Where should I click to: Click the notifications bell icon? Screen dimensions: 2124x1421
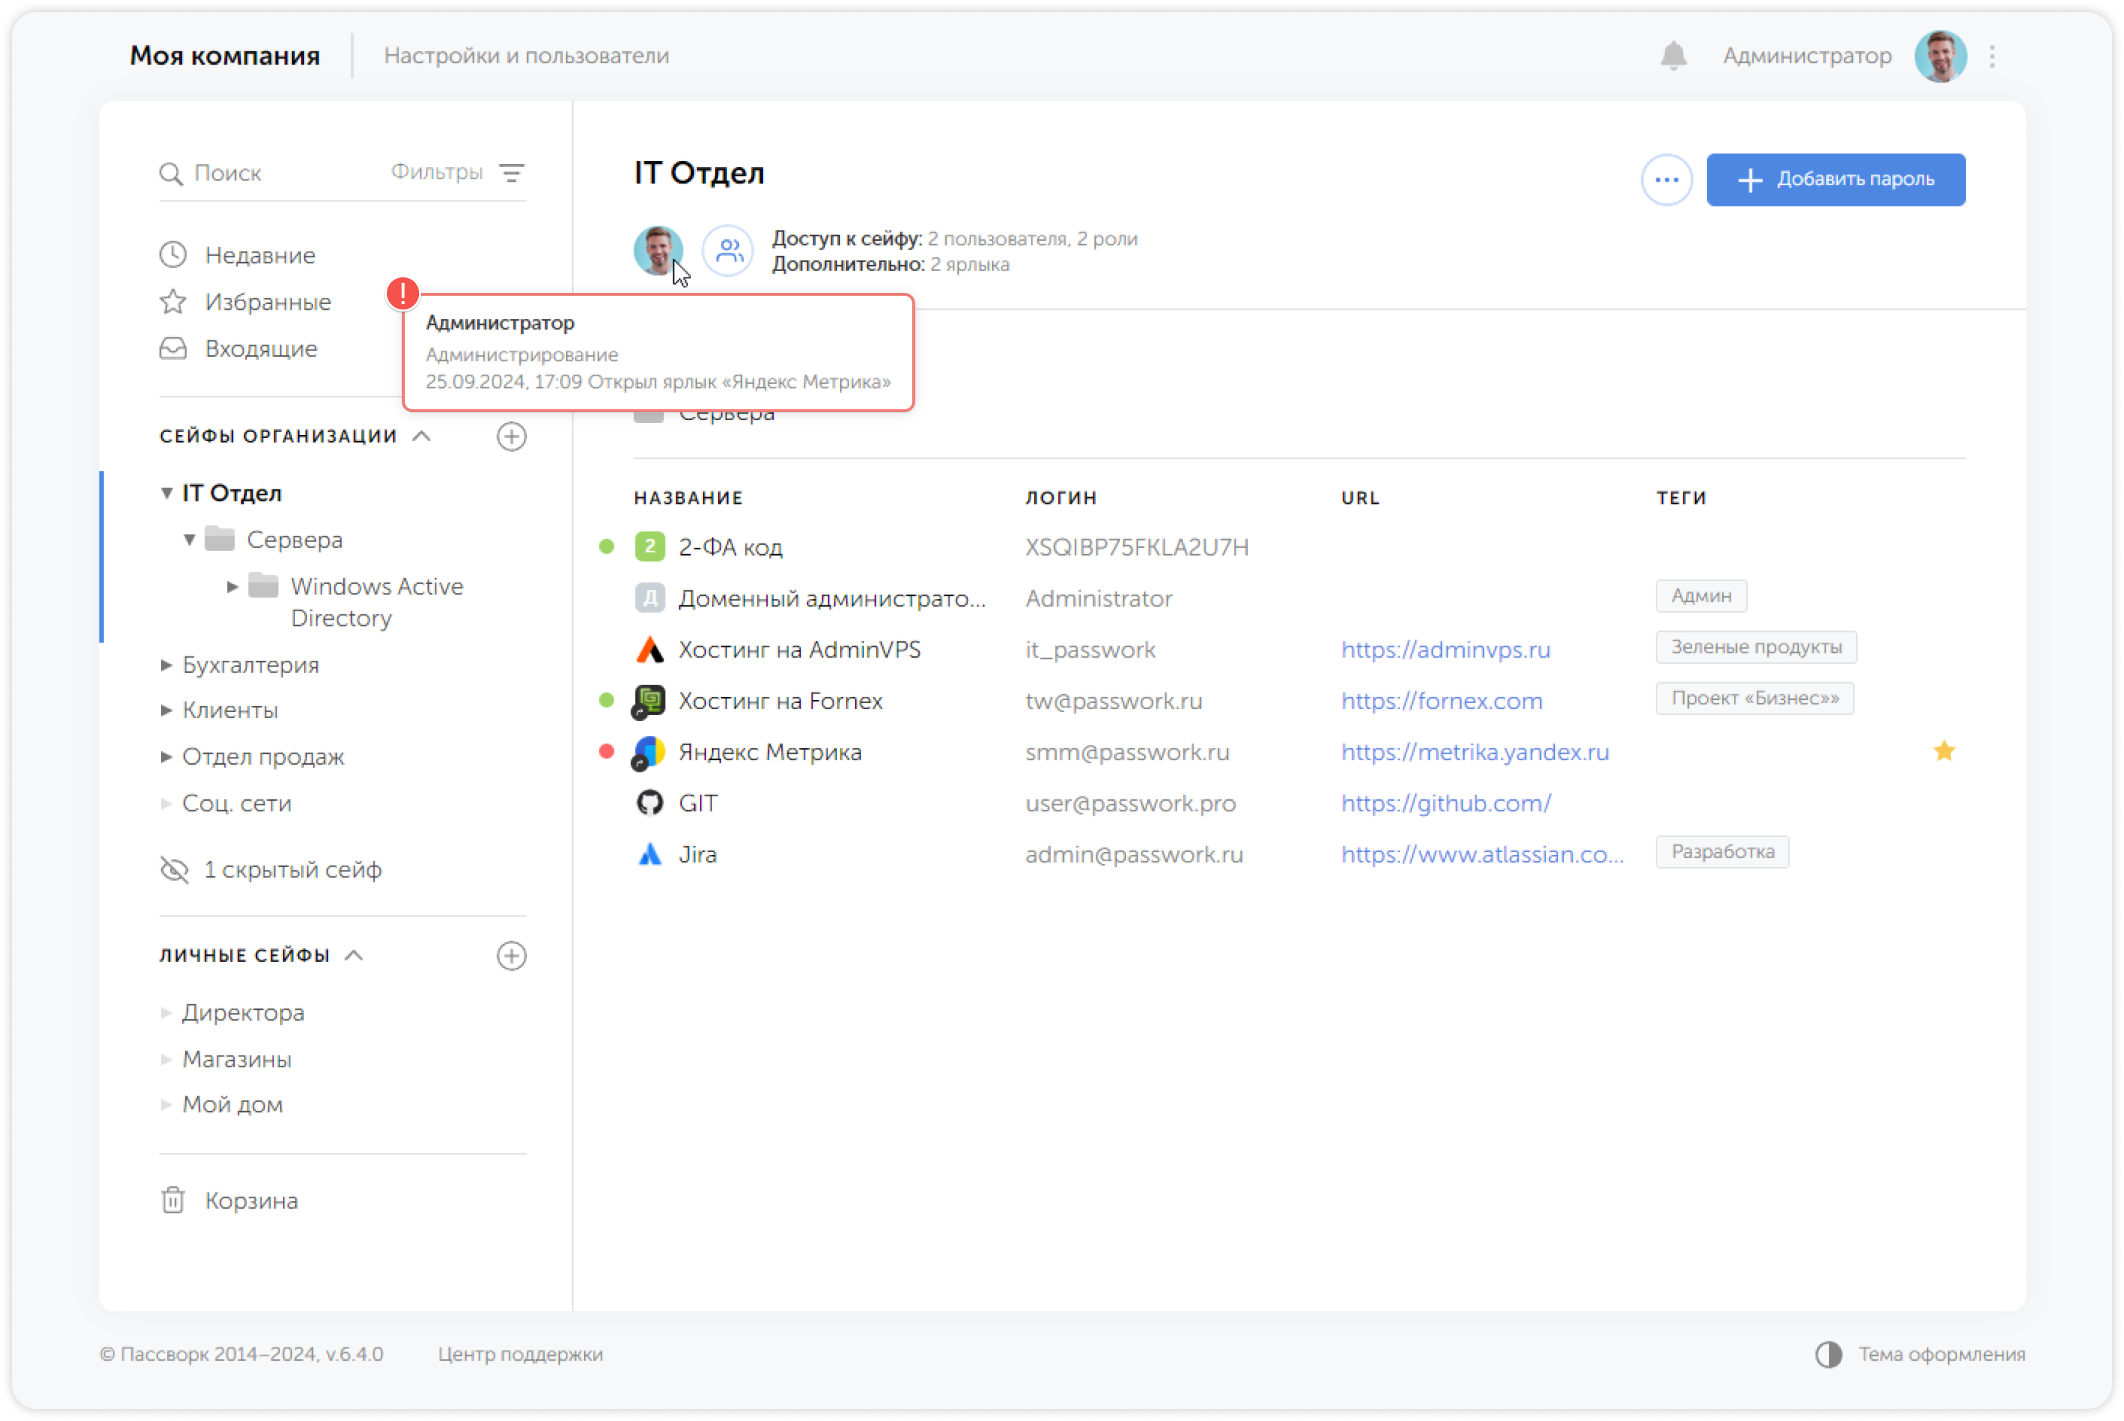pyautogui.click(x=1673, y=56)
